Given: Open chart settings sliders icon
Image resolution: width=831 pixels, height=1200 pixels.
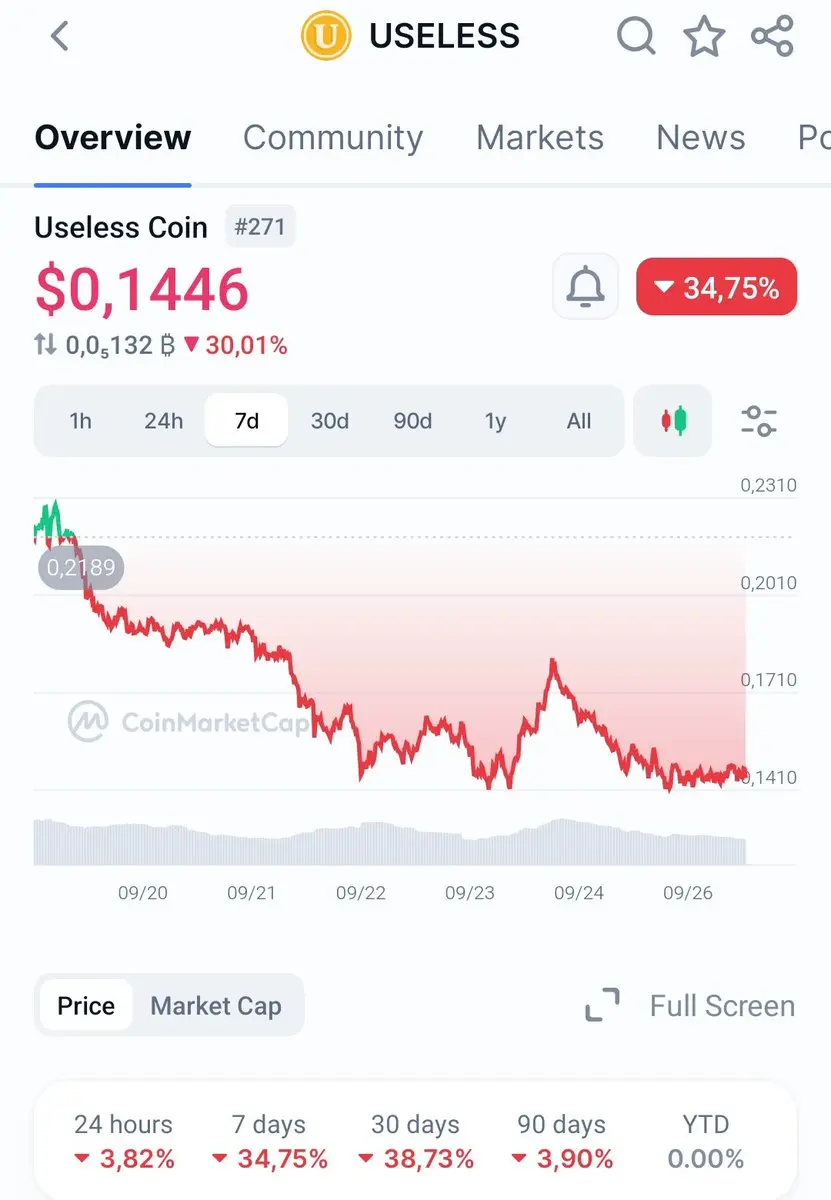Looking at the screenshot, I should pos(759,421).
